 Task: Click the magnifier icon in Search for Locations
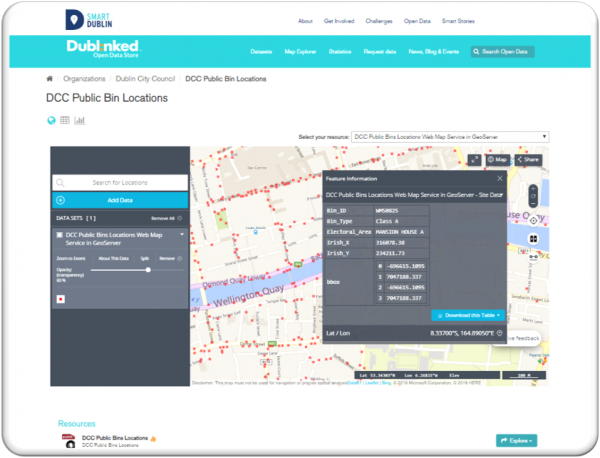click(60, 183)
